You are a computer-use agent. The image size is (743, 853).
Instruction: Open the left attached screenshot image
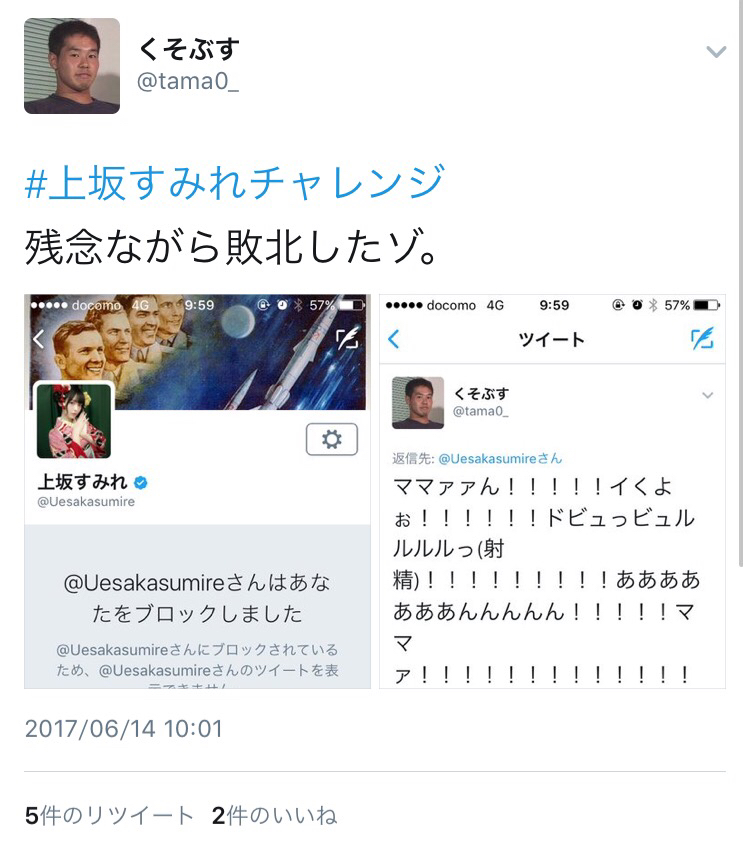[x=197, y=491]
